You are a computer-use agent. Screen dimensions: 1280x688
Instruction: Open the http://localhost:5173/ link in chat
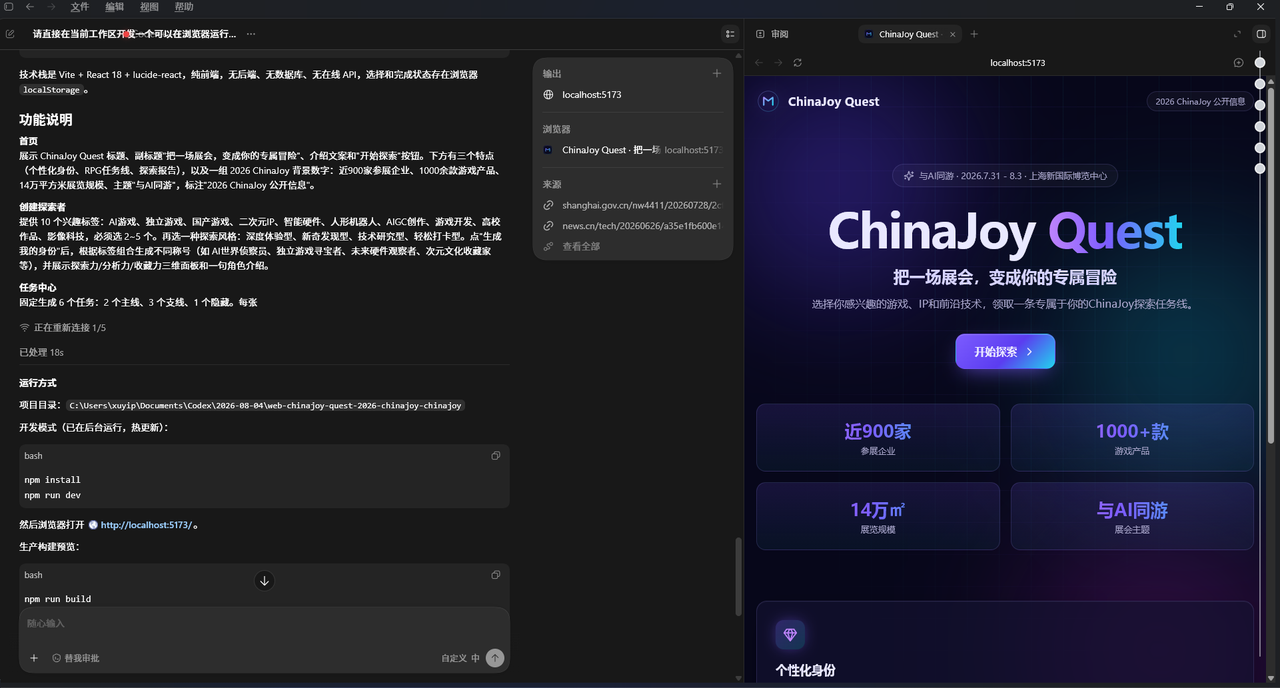point(146,525)
